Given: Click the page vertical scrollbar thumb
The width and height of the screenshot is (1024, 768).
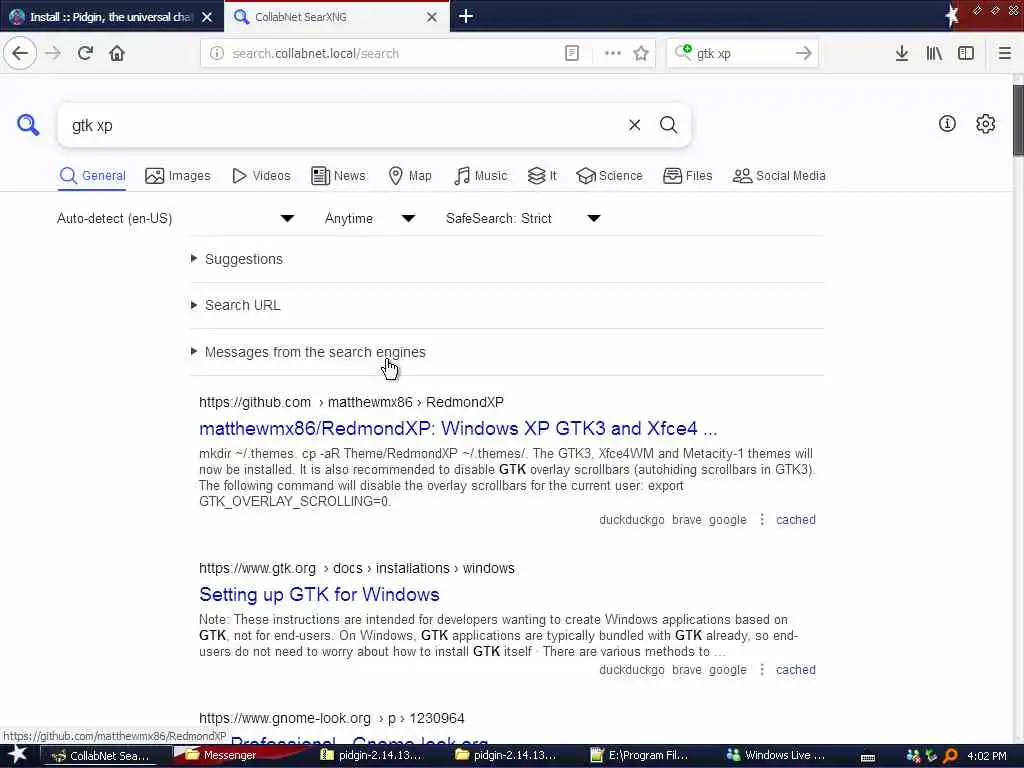Looking at the screenshot, I should pos(1018,121).
